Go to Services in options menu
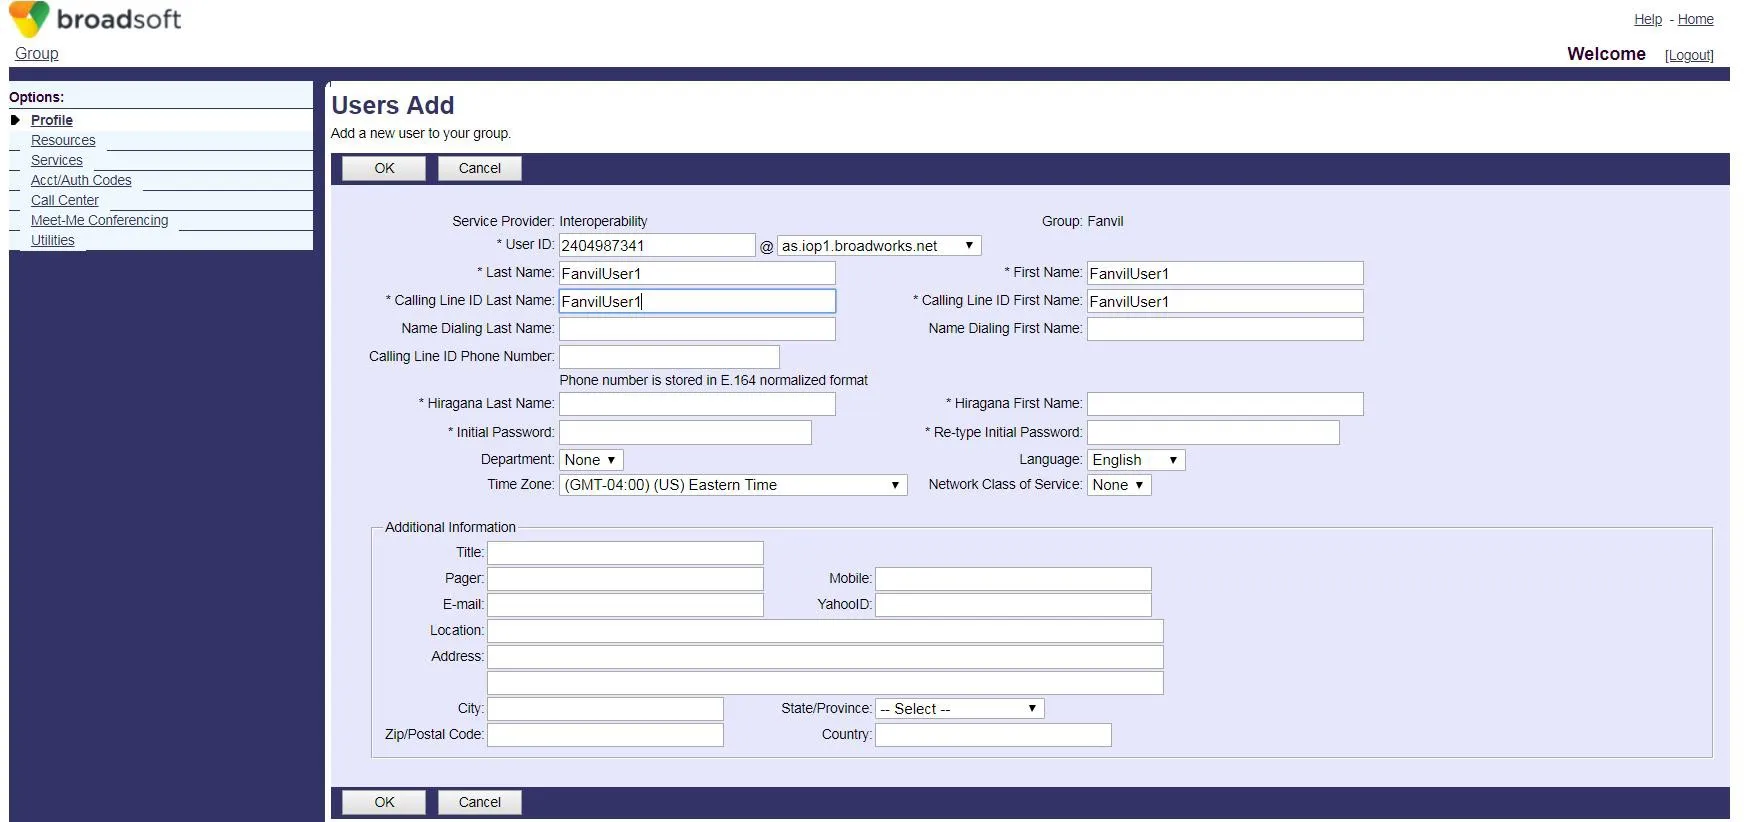 point(57,161)
